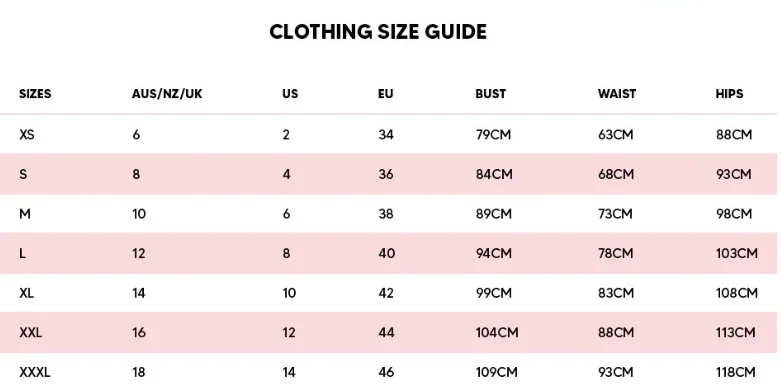This screenshot has height=392, width=781.
Task: Click the Clothing Size Guide title
Action: [378, 32]
